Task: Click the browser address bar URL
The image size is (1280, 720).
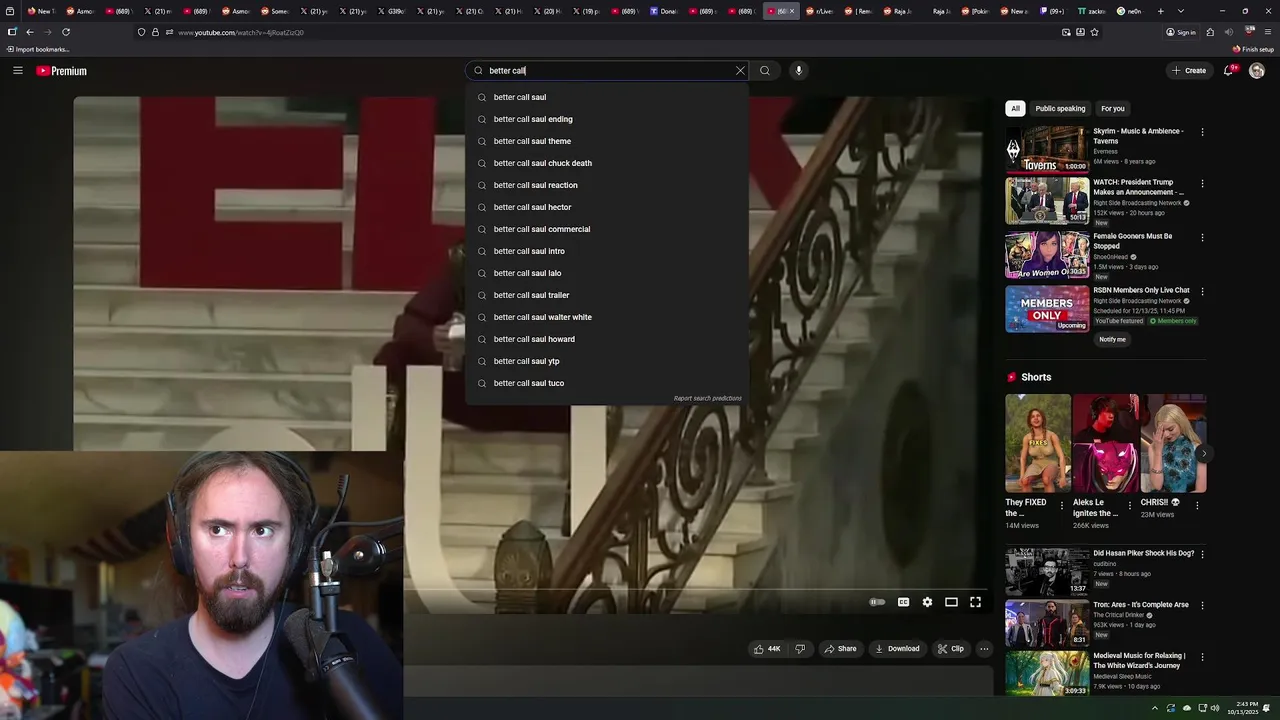Action: 241,33
